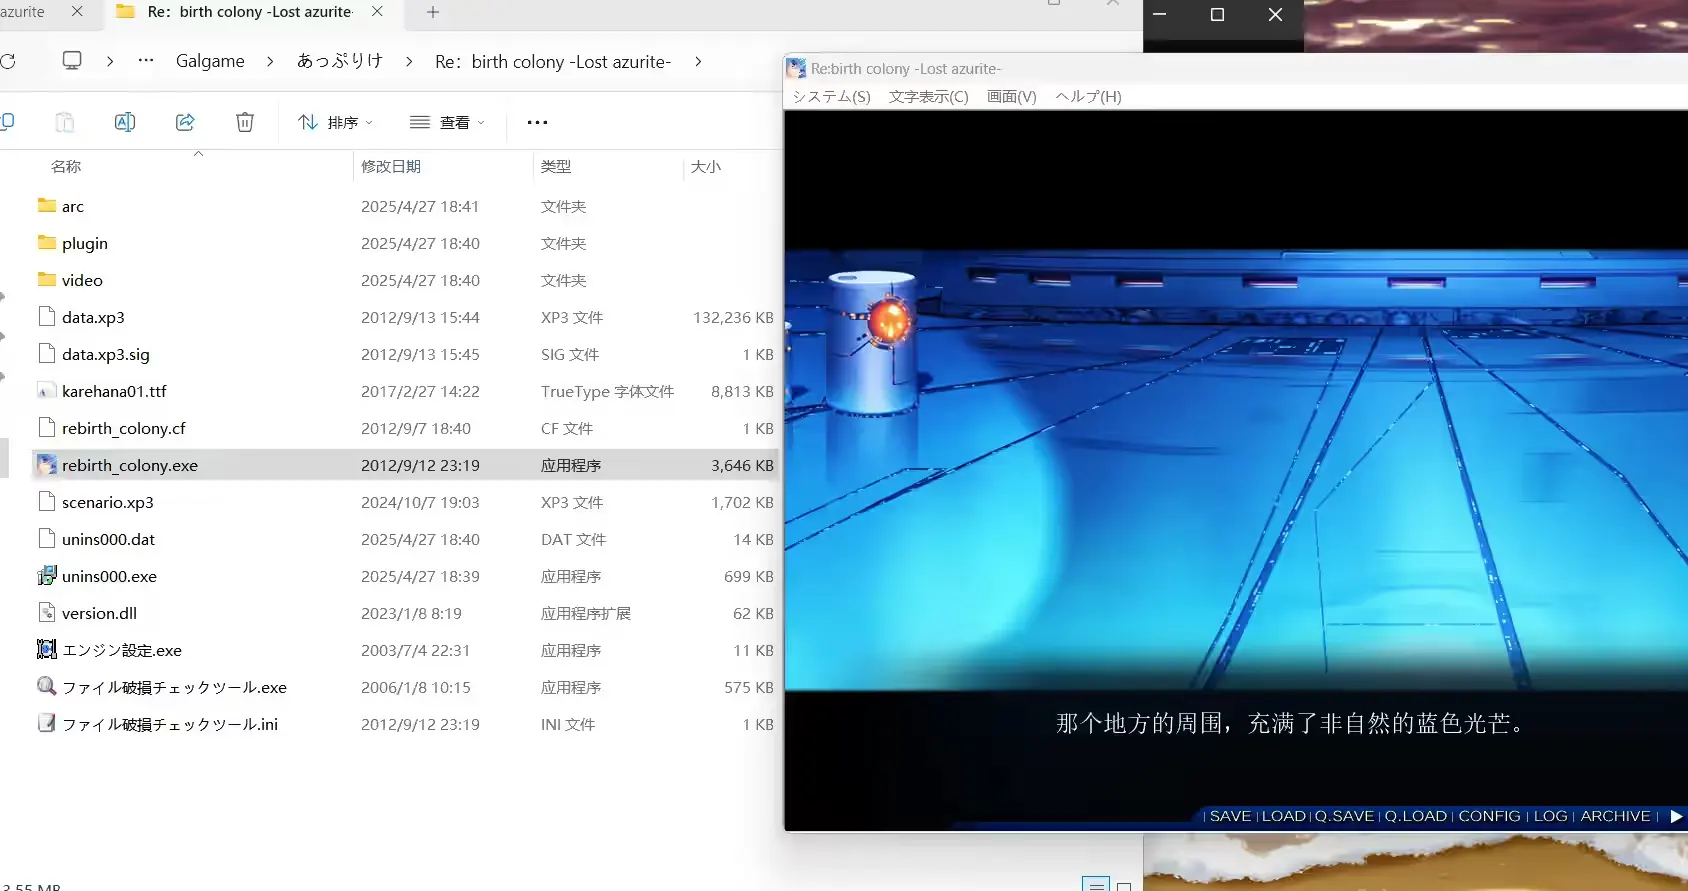
Task: Click the data.xp3 file icon
Action: coord(46,316)
